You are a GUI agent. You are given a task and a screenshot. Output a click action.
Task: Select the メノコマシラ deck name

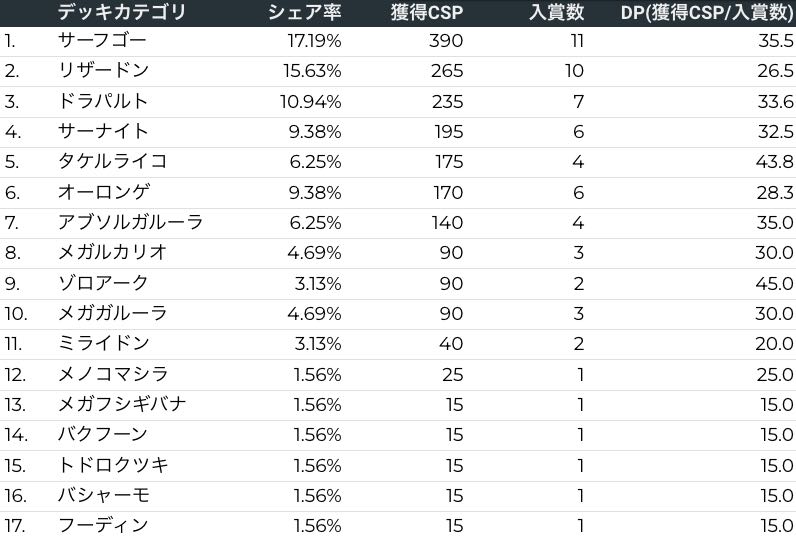(x=112, y=374)
